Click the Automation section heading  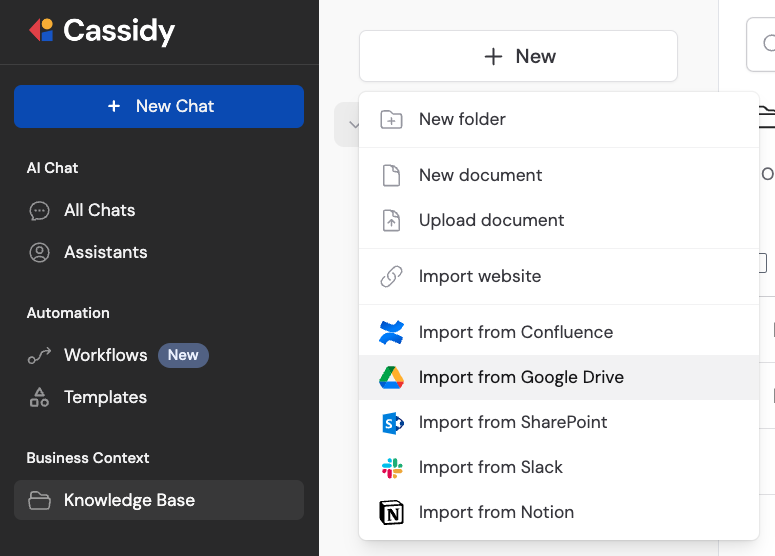pyautogui.click(x=68, y=313)
